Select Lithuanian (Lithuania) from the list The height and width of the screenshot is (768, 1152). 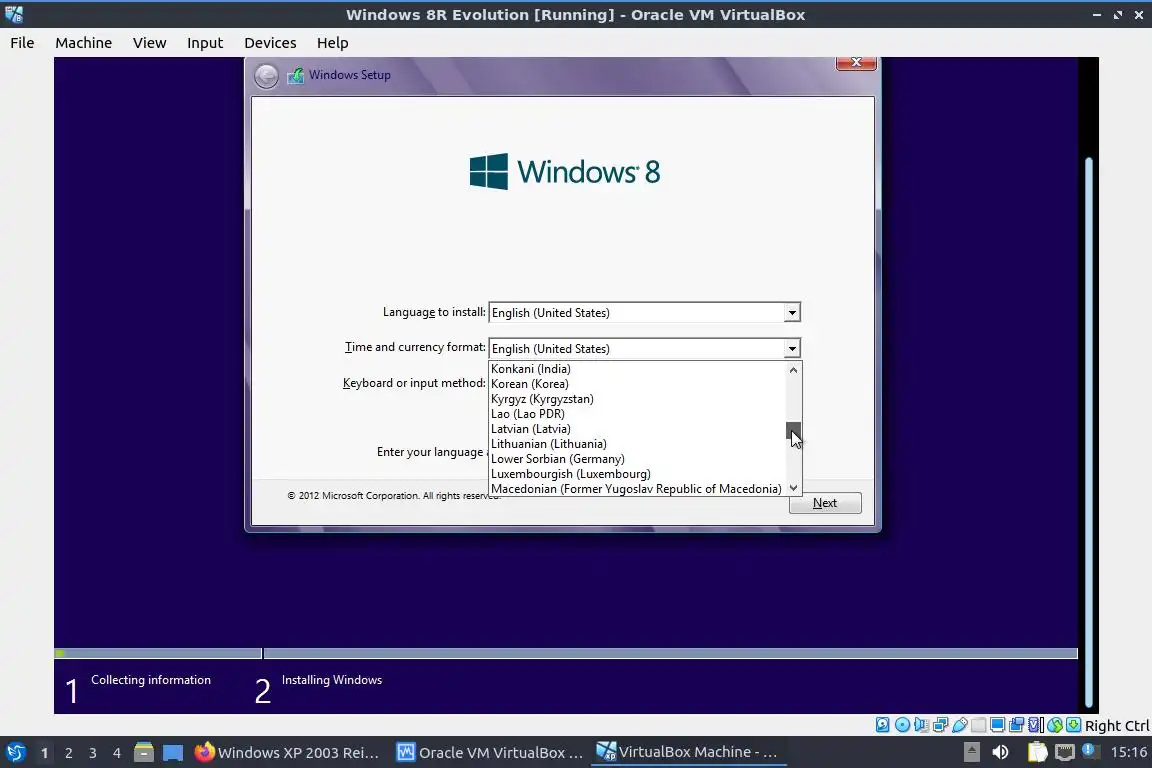point(636,444)
